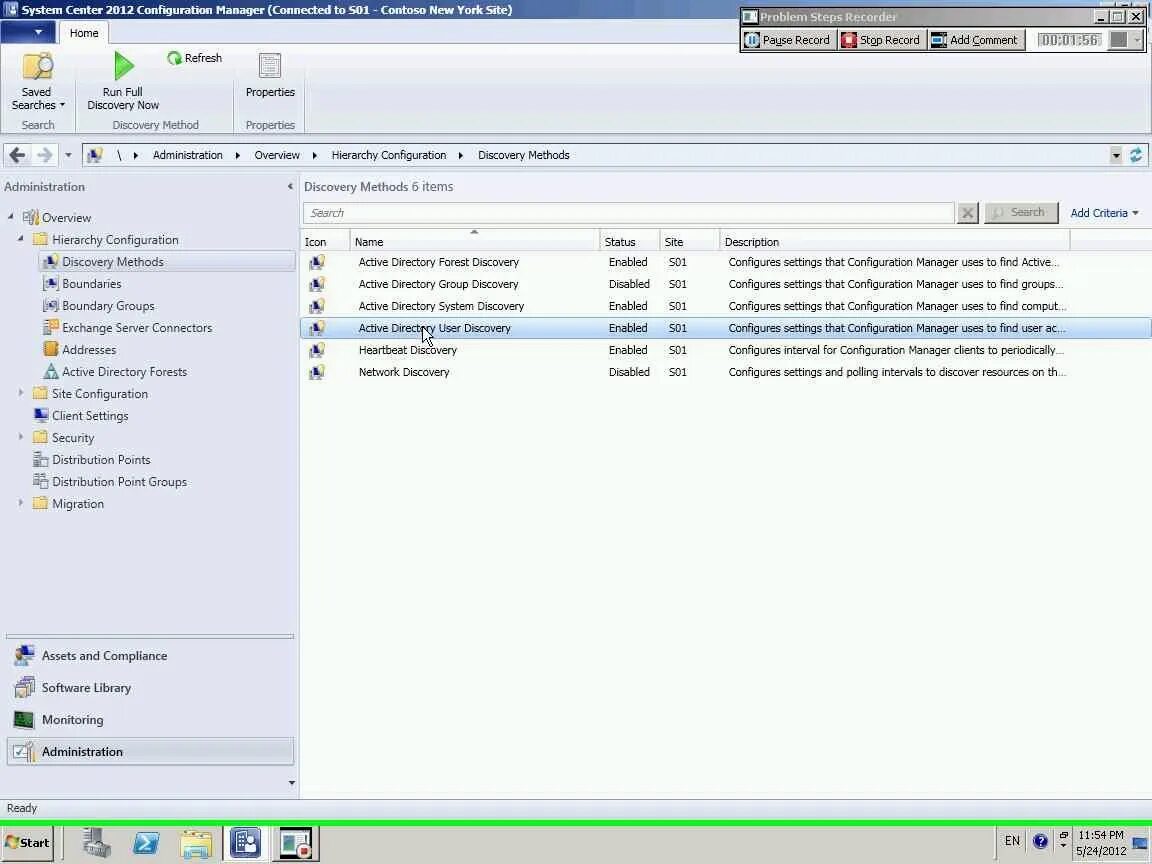
Task: Expand Site Configuration node
Action: [x=21, y=393]
